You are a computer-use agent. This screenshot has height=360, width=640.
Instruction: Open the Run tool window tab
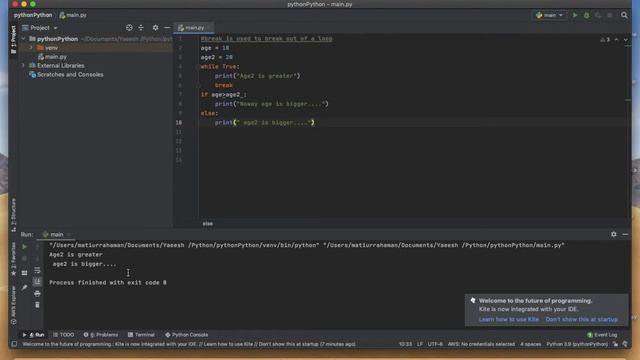[x=33, y=335]
